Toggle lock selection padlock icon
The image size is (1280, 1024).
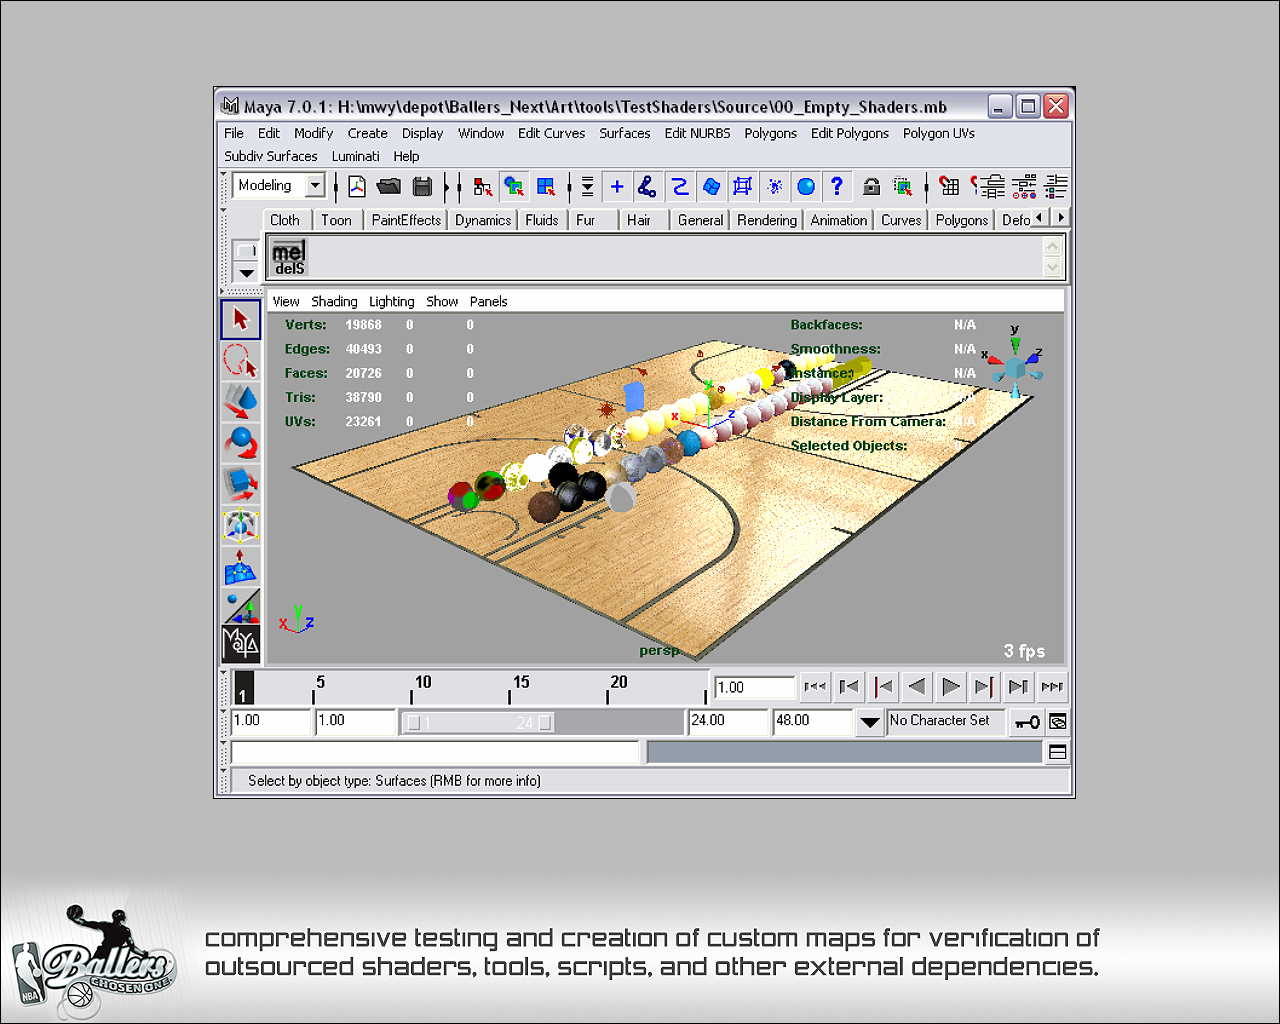tap(871, 186)
